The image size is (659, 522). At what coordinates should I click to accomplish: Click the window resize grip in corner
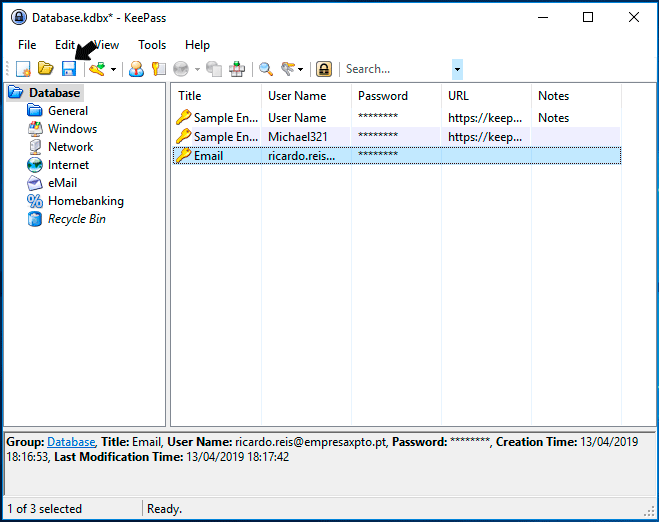coord(649,511)
